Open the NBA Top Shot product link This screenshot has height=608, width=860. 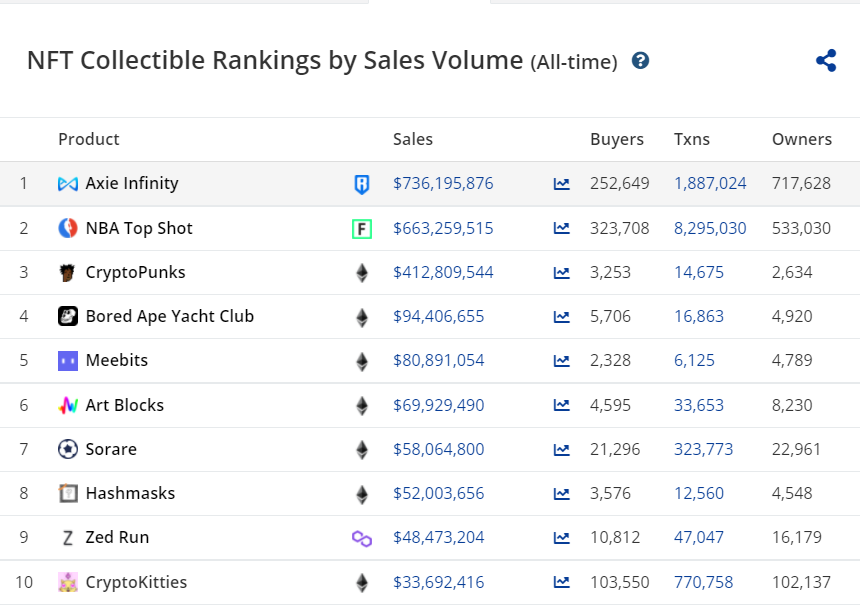pos(139,228)
